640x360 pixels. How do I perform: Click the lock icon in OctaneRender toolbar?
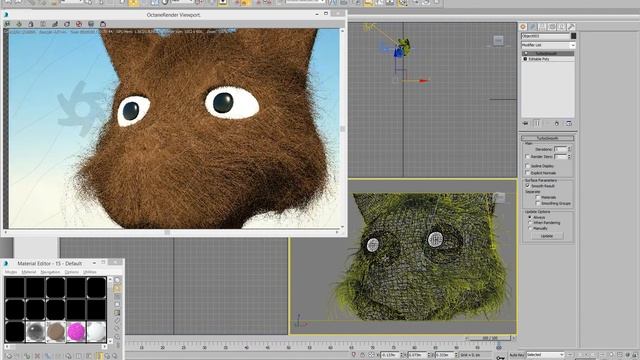click(31, 24)
